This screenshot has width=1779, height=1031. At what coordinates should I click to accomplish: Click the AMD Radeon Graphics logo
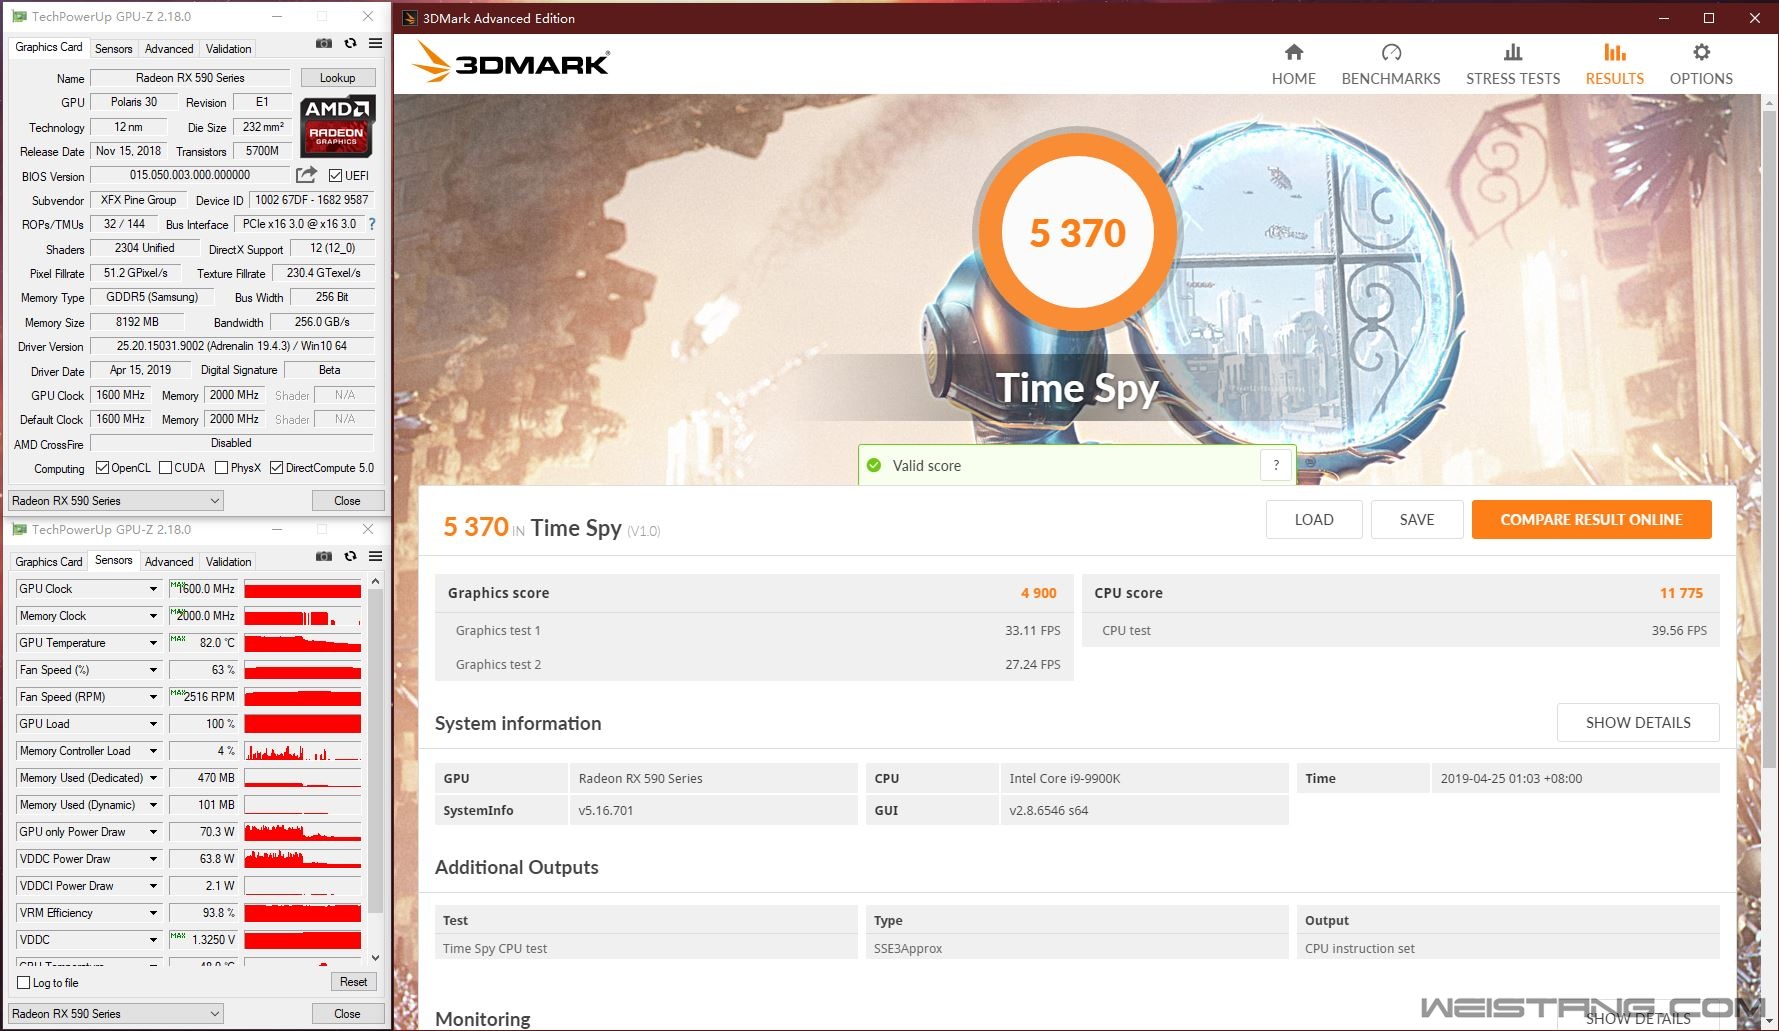click(x=337, y=126)
